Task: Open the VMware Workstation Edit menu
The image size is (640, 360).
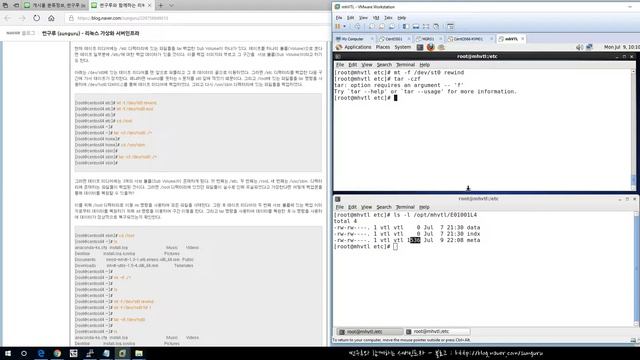Action: pyautogui.click(x=350, y=18)
